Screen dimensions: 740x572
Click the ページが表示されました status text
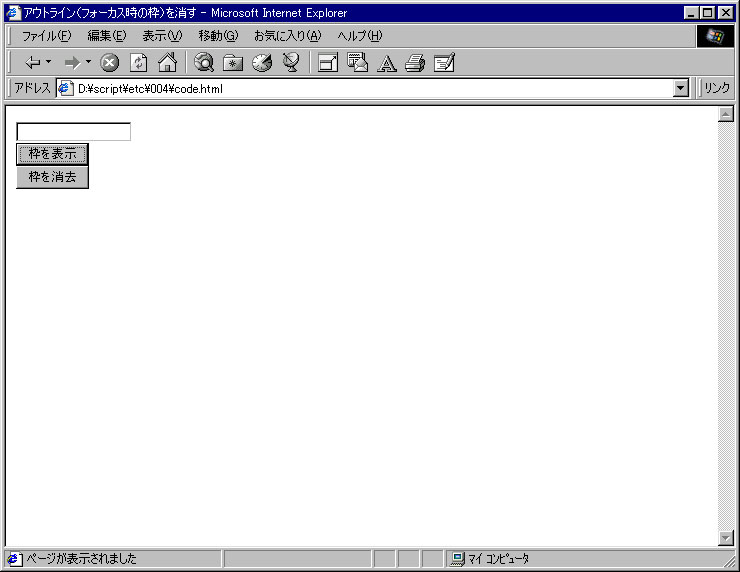tap(81, 559)
